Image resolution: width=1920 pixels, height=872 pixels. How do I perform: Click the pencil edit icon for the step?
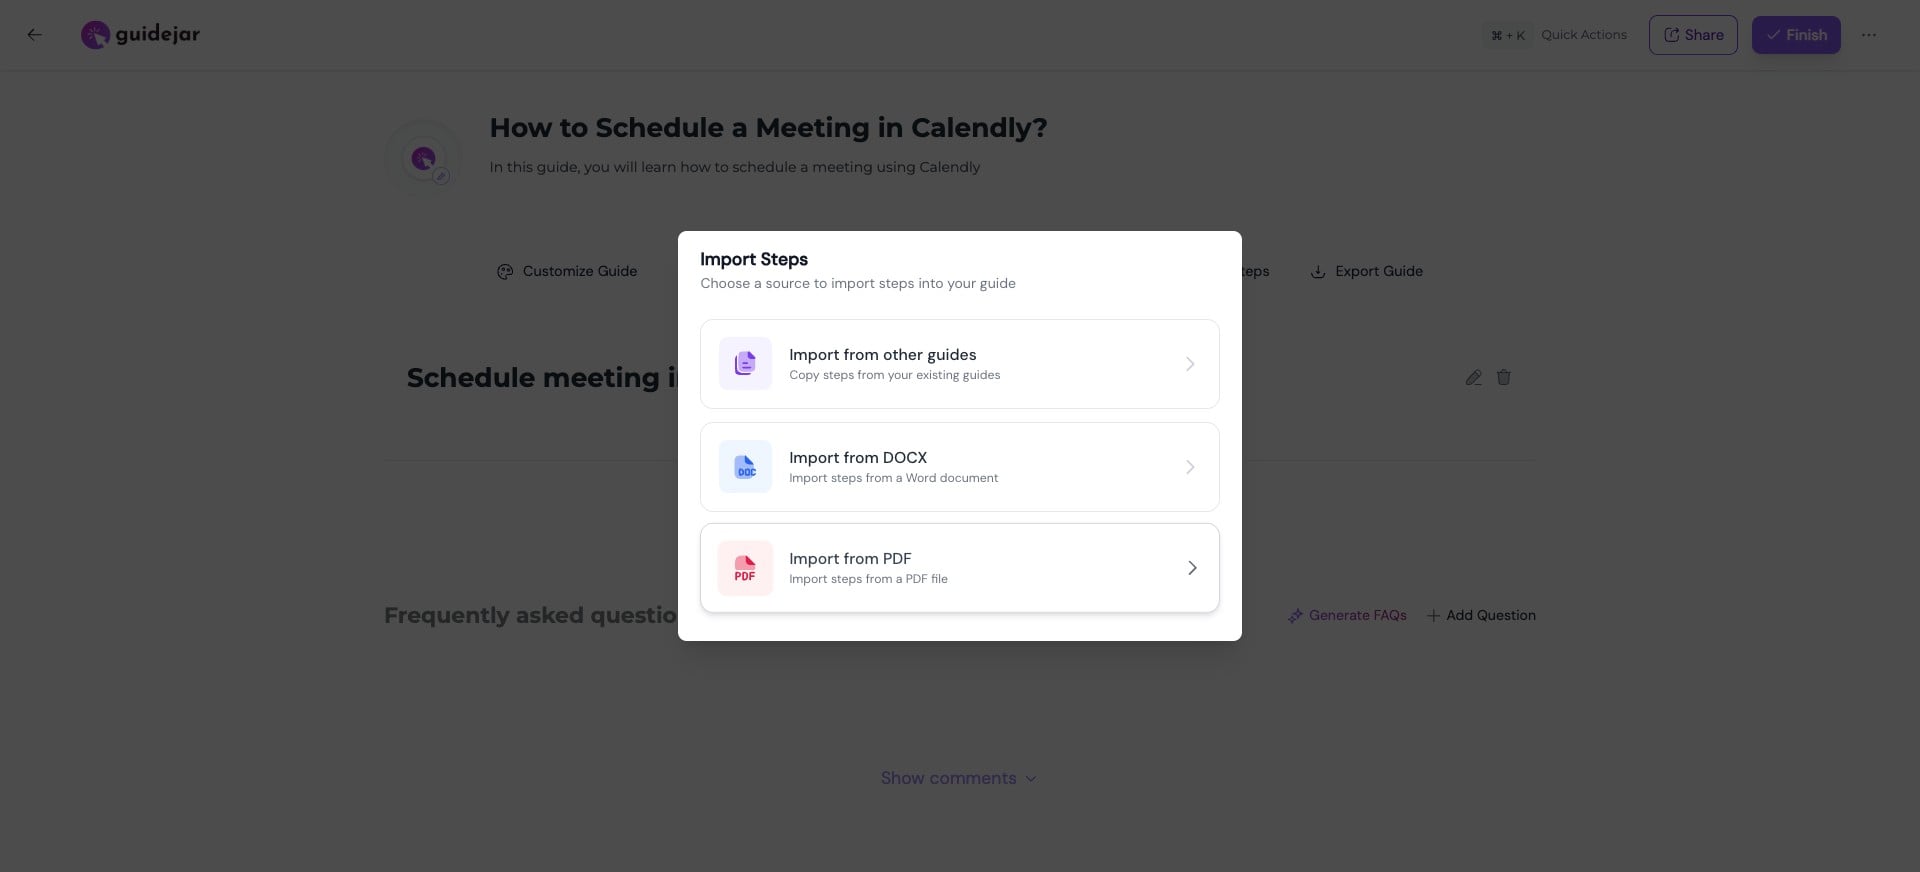[x=1473, y=378]
